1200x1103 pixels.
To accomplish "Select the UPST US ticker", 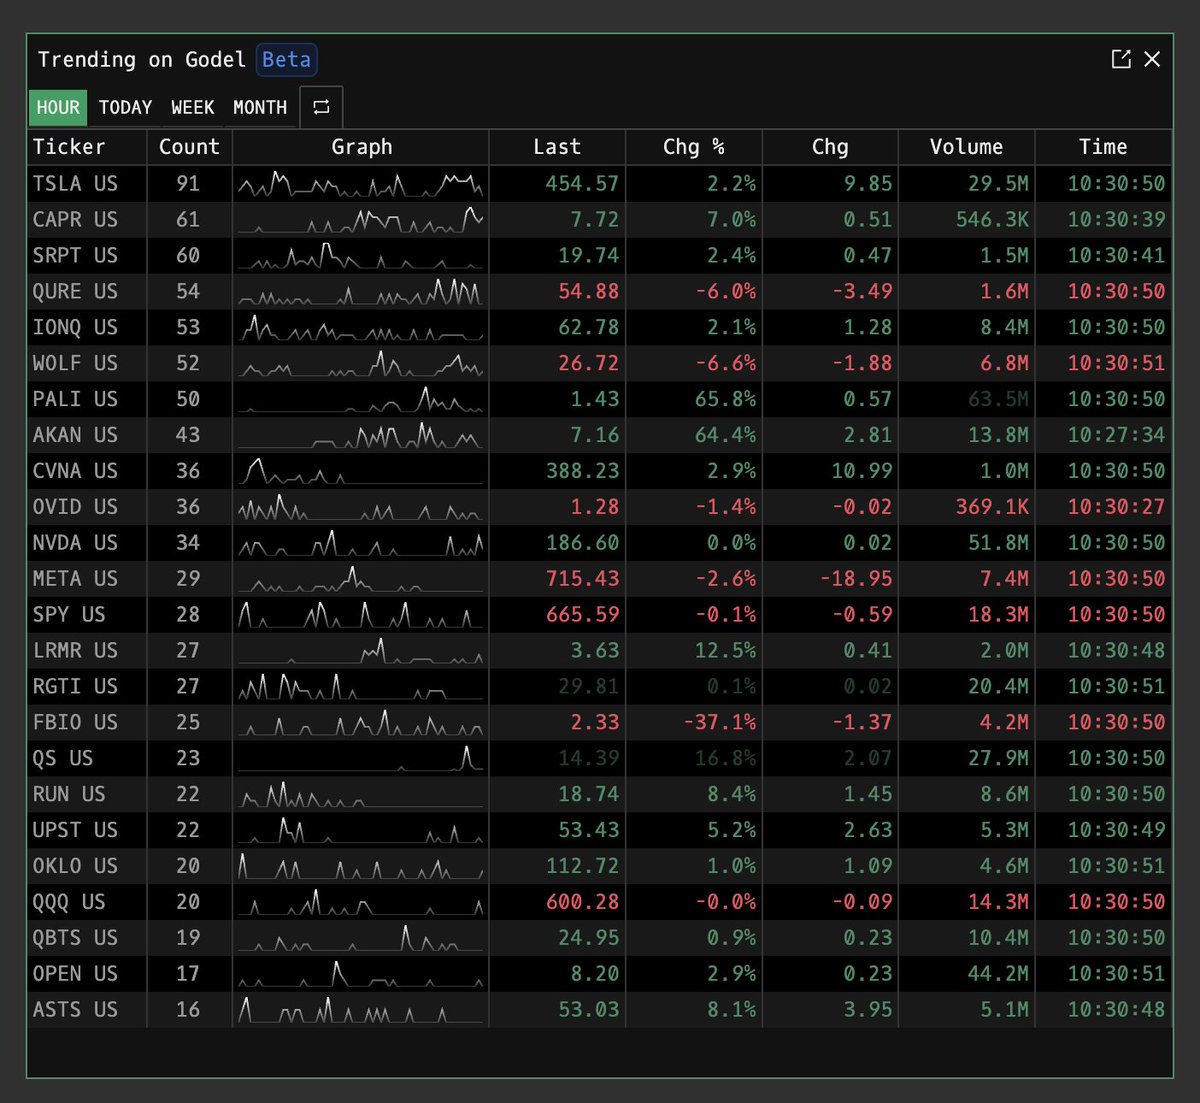I will click(75, 830).
